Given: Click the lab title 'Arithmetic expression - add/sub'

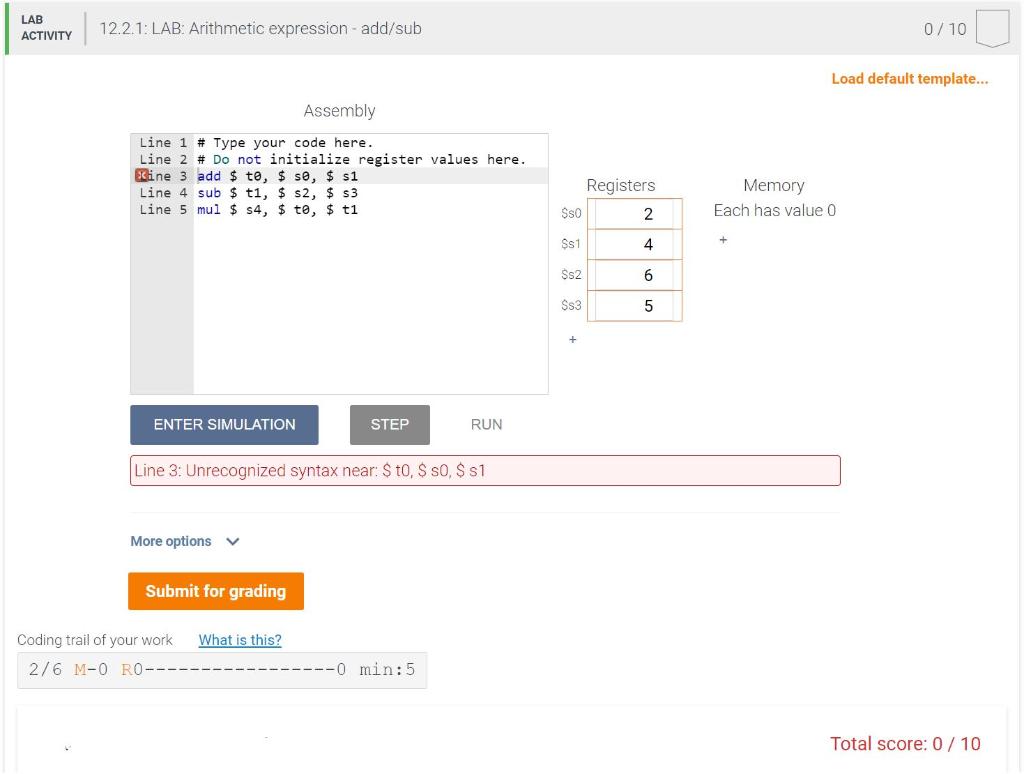Looking at the screenshot, I should click(258, 28).
